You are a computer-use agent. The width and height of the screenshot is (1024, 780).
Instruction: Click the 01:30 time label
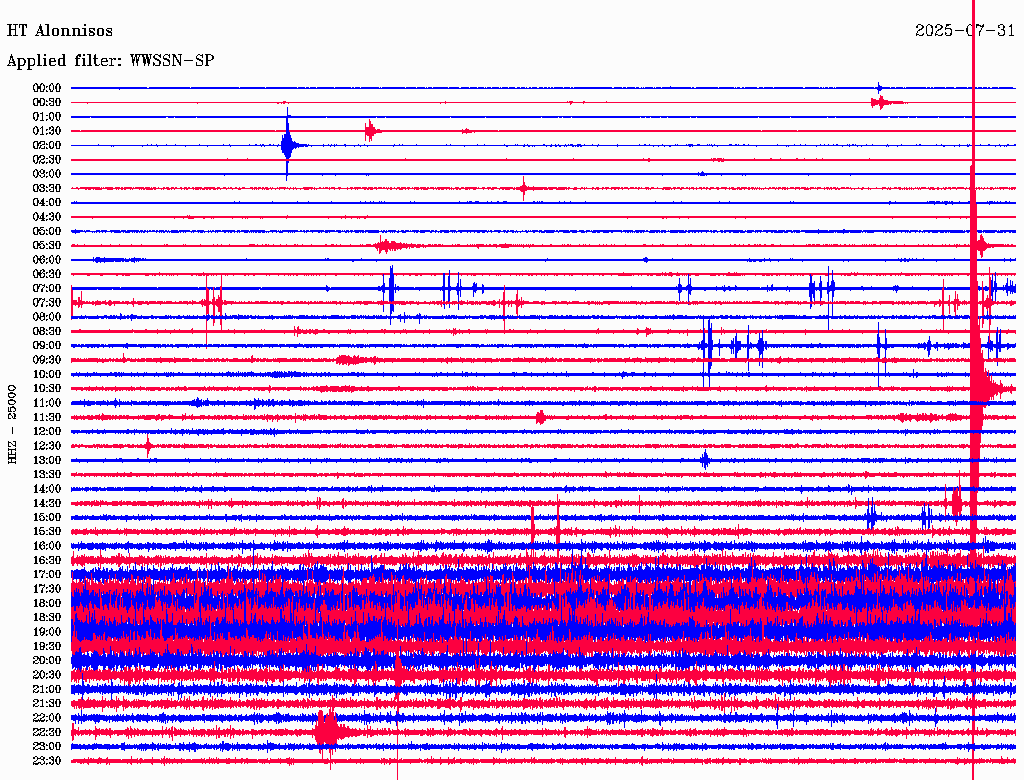point(47,131)
